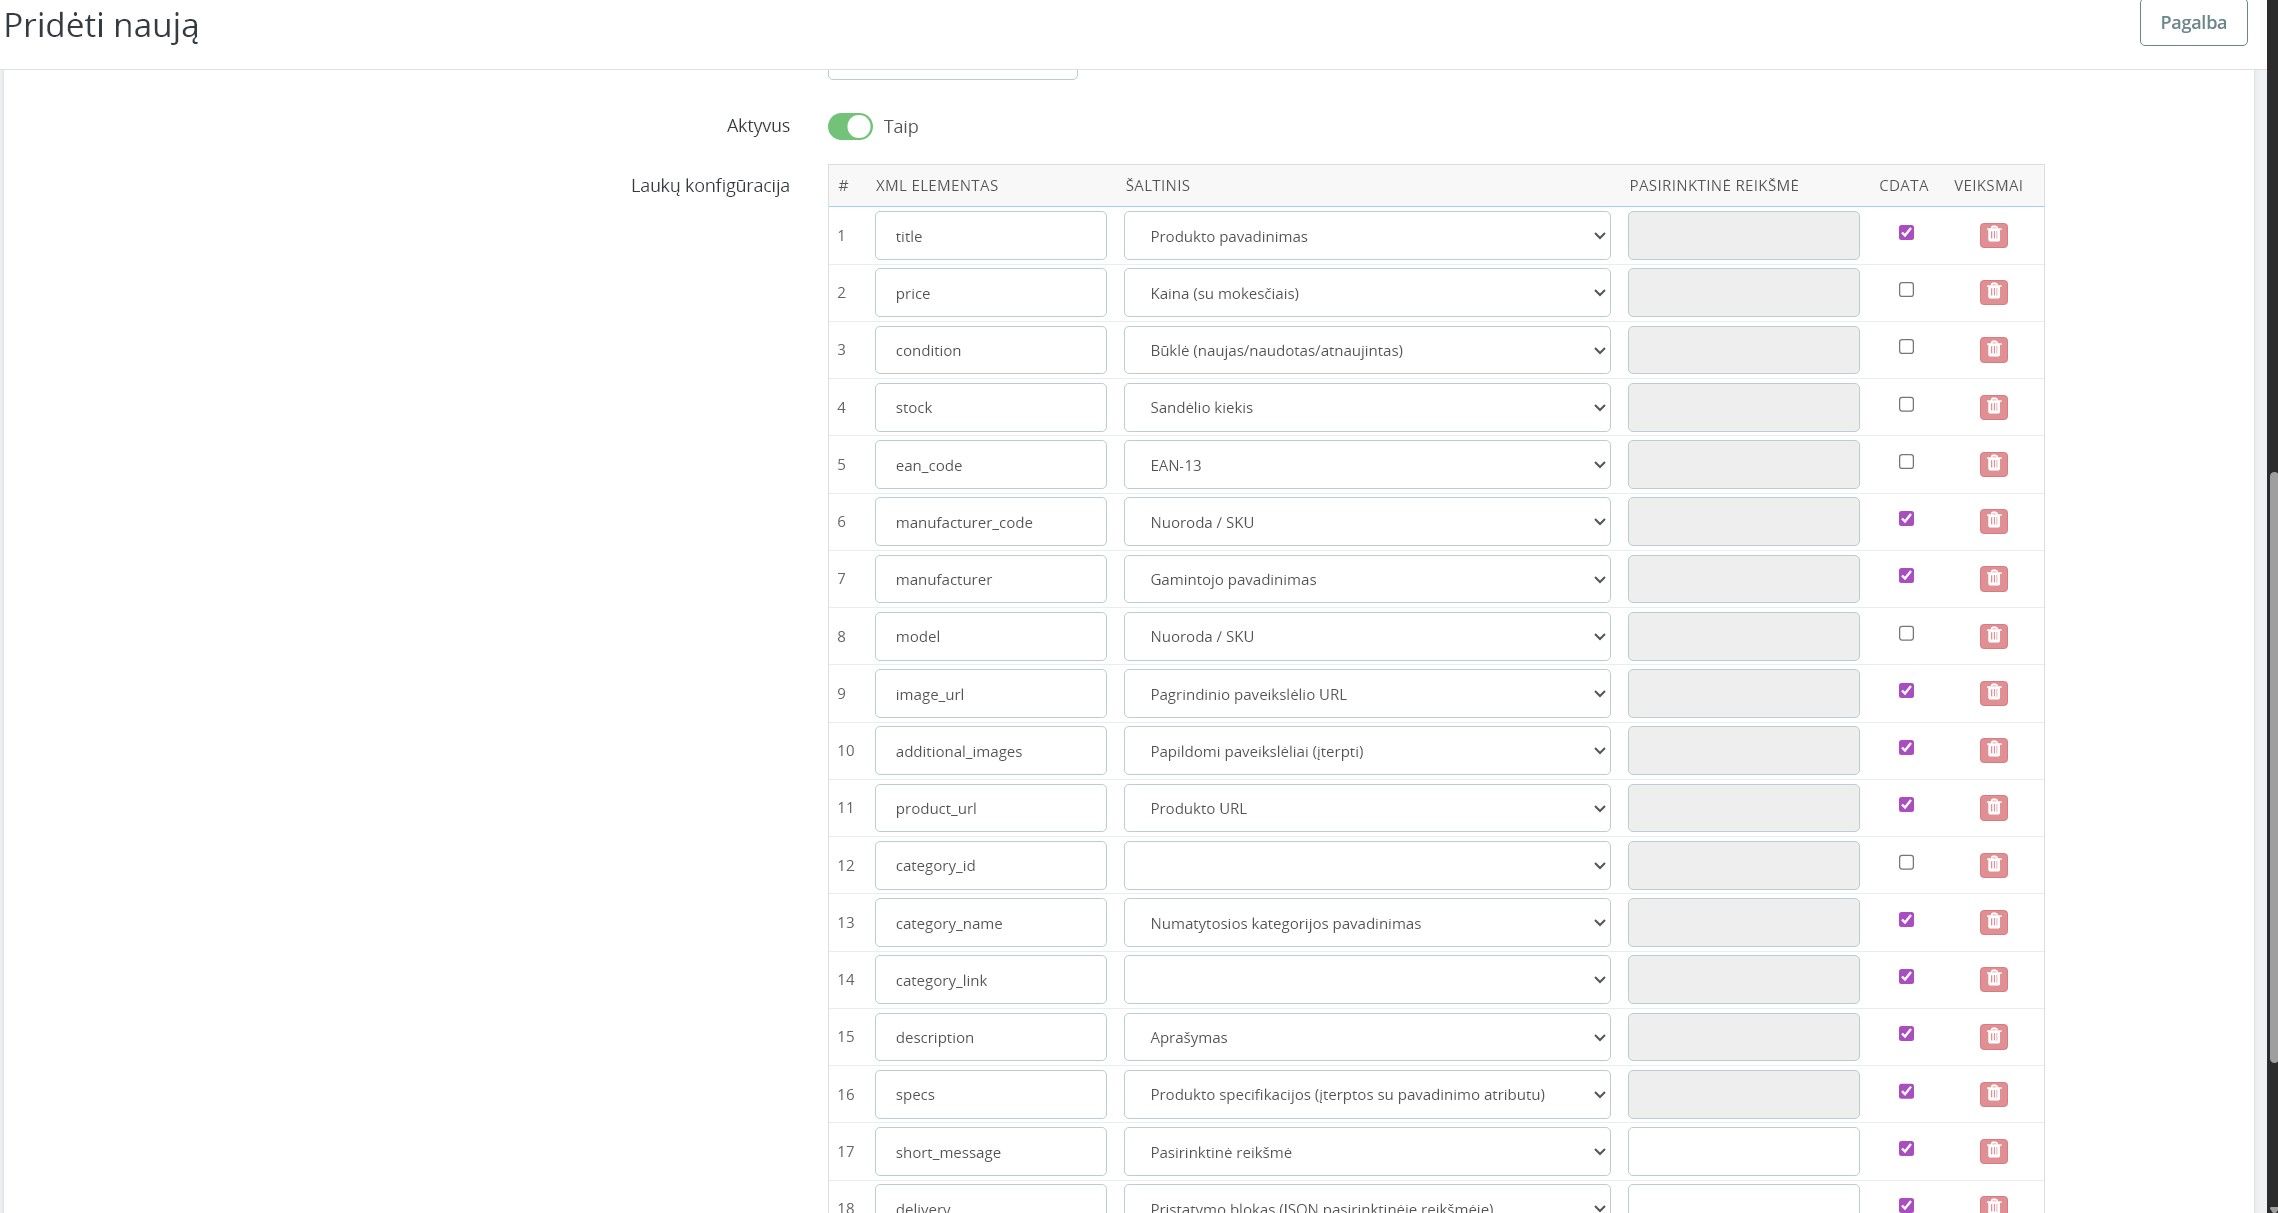Delete the description field row

[1993, 1036]
